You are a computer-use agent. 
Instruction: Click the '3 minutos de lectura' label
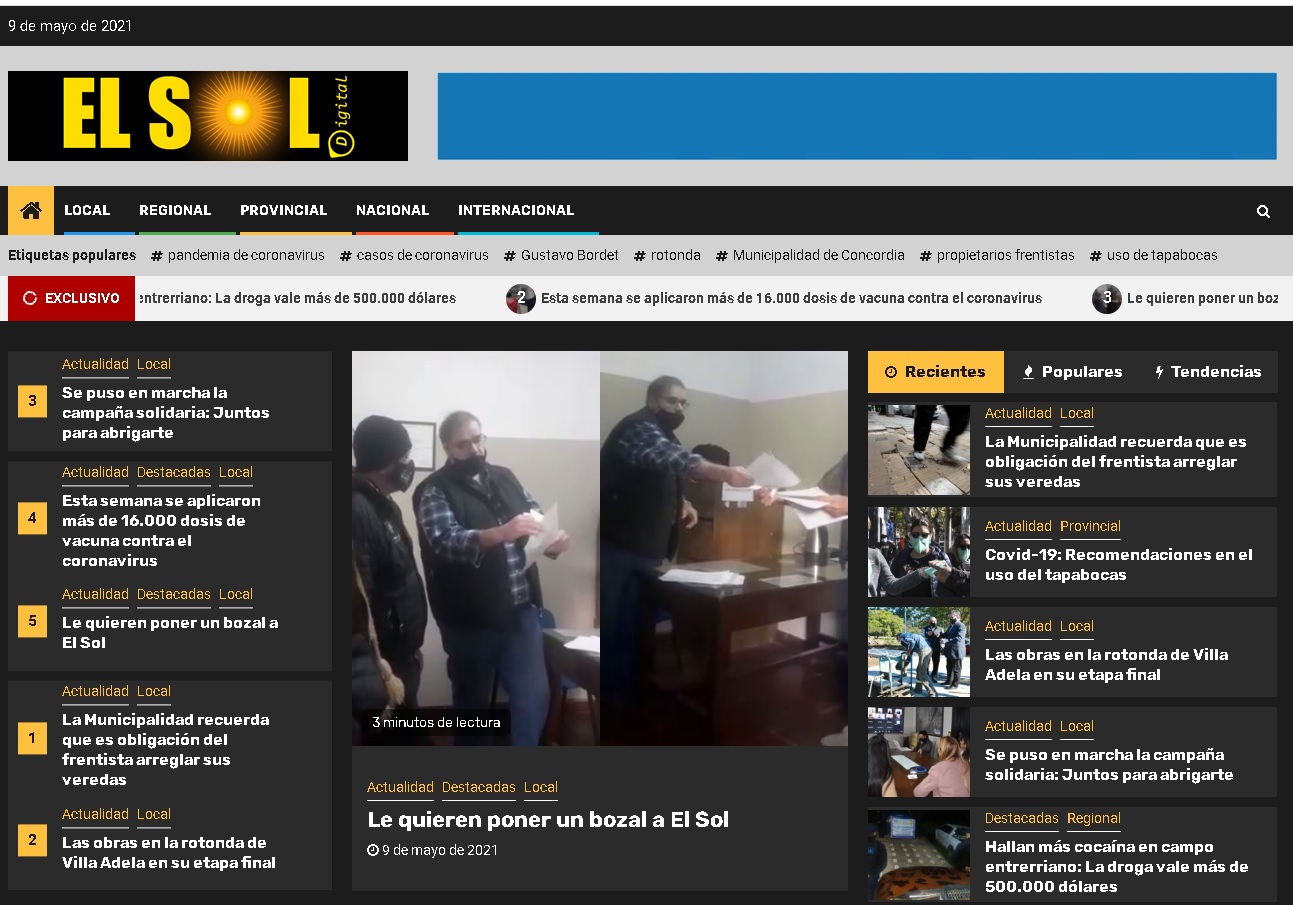click(x=436, y=722)
